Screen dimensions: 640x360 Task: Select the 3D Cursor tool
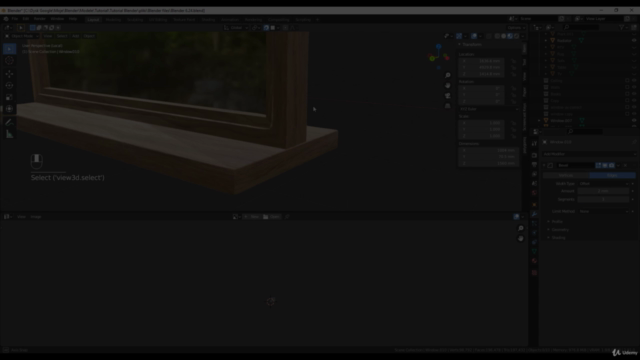coord(9,61)
